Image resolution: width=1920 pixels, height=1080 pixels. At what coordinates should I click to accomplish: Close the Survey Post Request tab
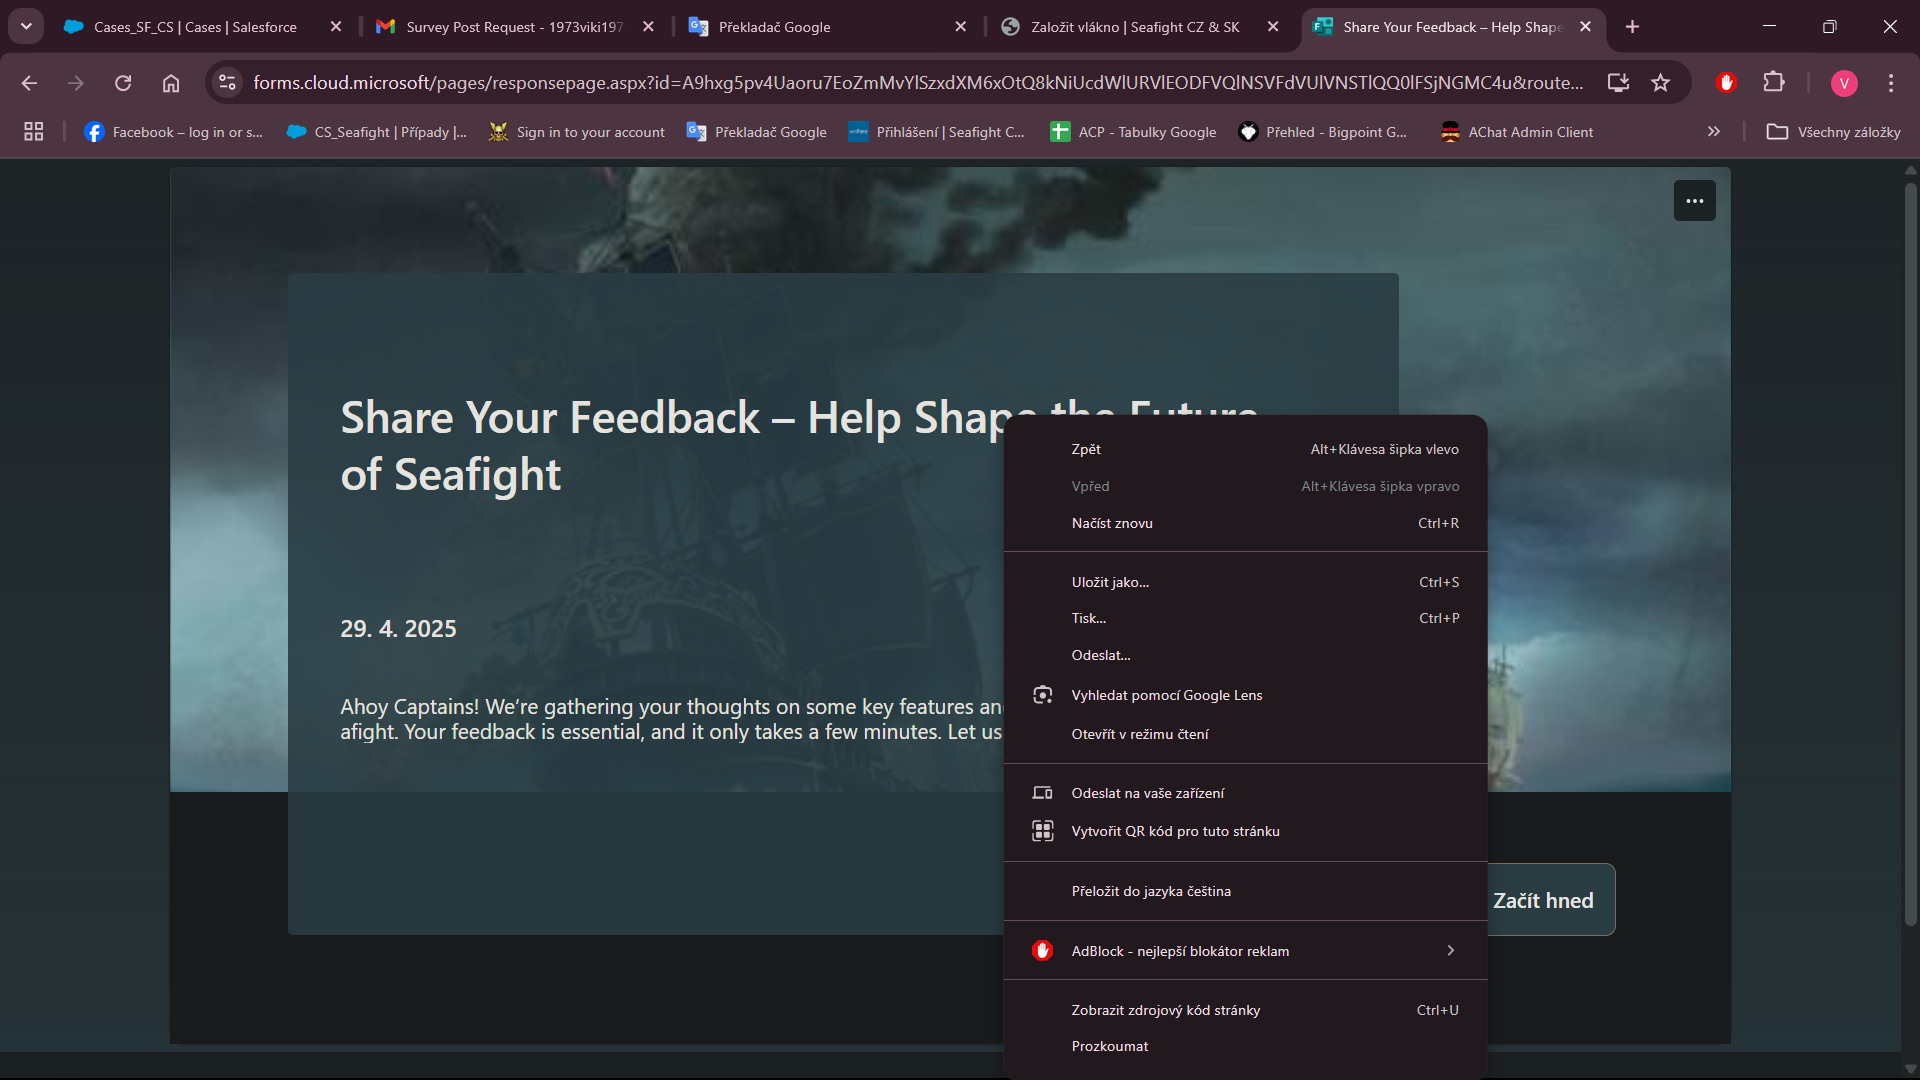pos(648,27)
